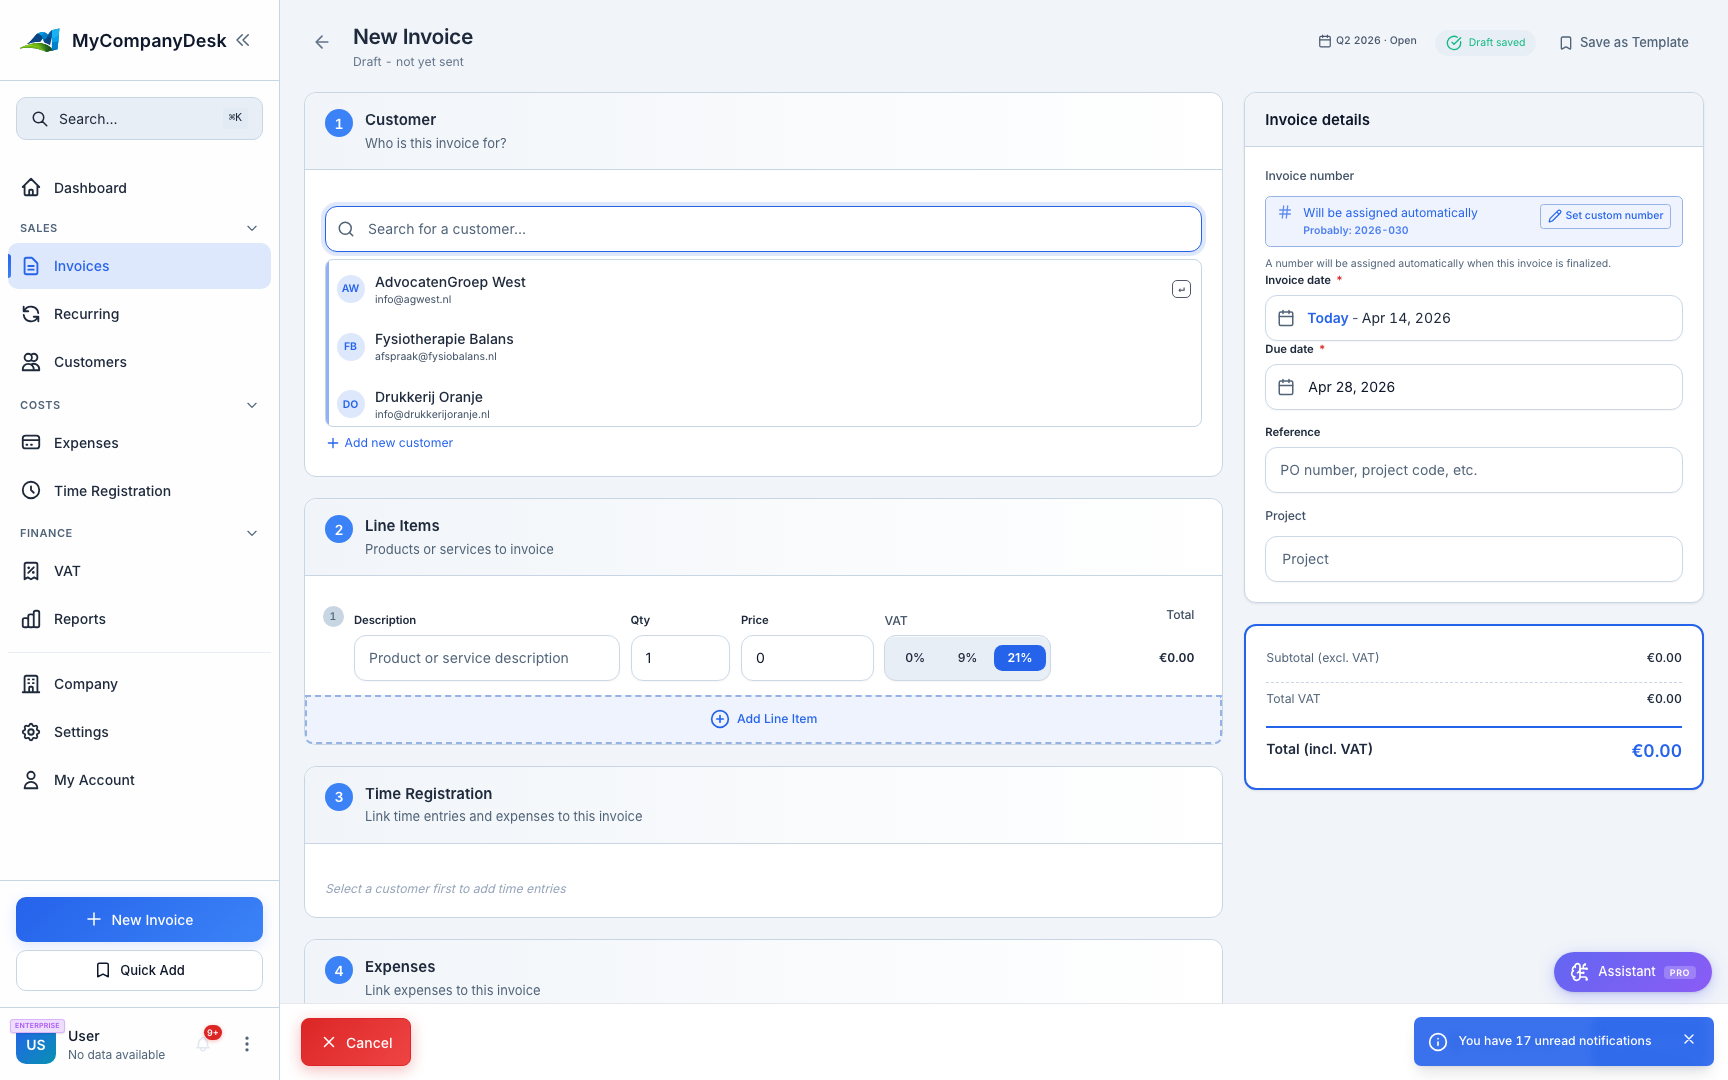Select the Recurring invoices icon
1728x1080 pixels.
pyautogui.click(x=32, y=314)
